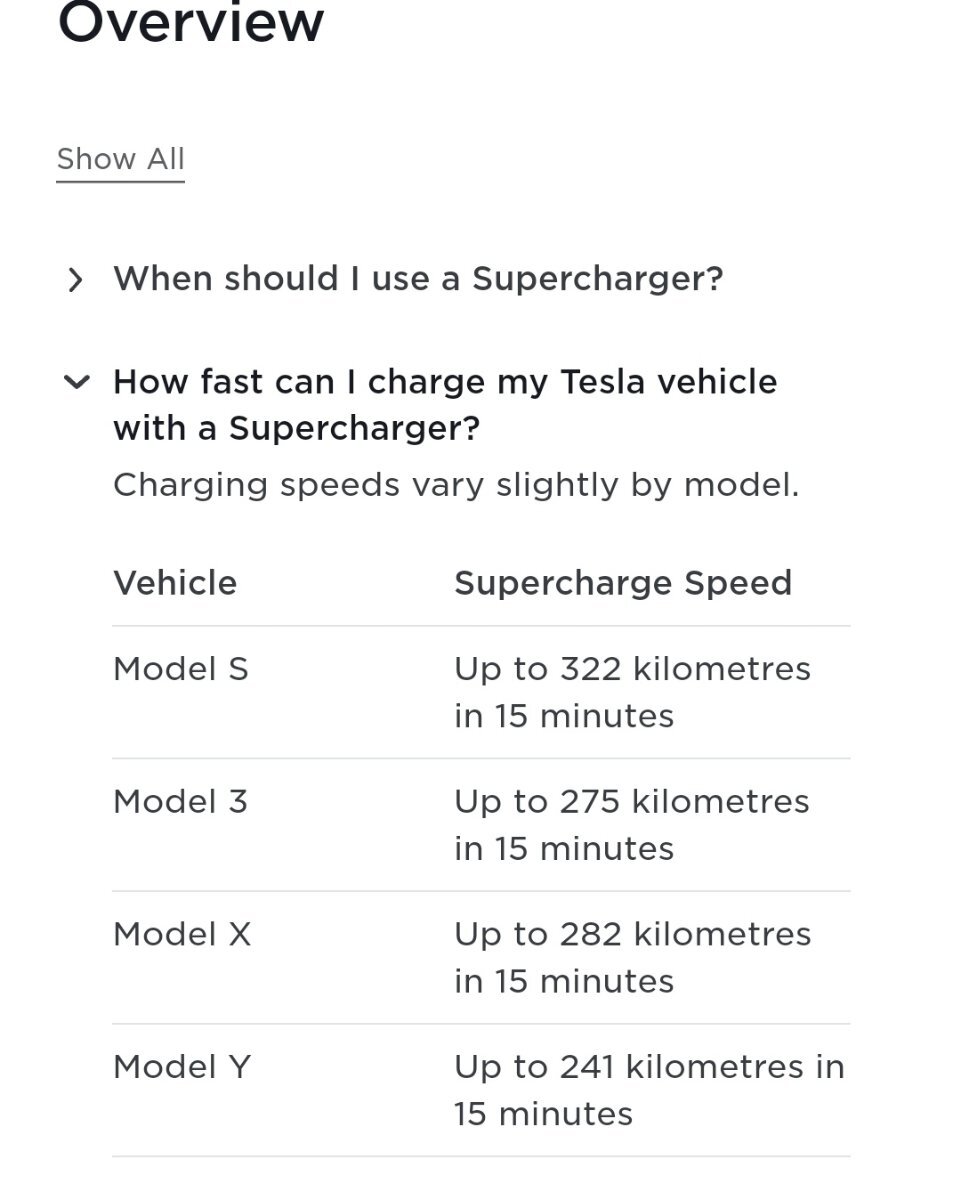This screenshot has height=1200, width=961.
Task: Click the Supercharge Speed column header
Action: click(623, 583)
